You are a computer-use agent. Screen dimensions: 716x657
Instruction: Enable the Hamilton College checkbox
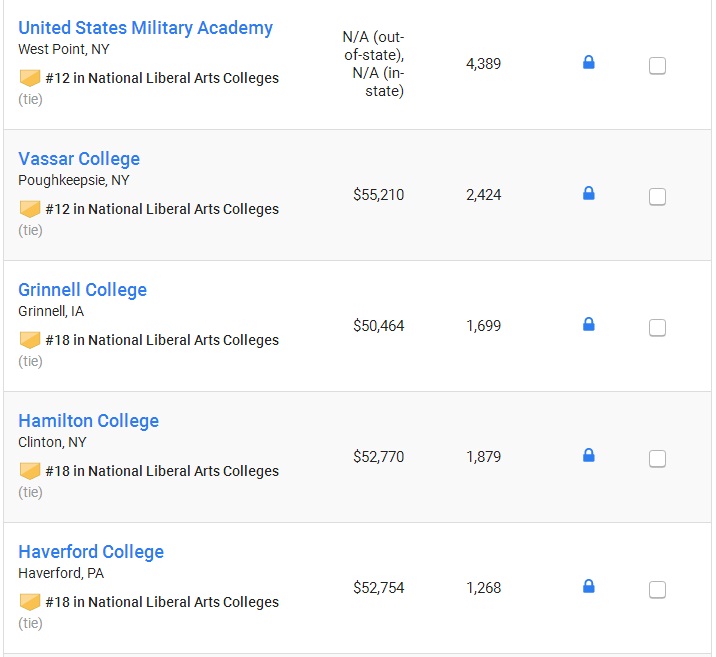tap(657, 459)
